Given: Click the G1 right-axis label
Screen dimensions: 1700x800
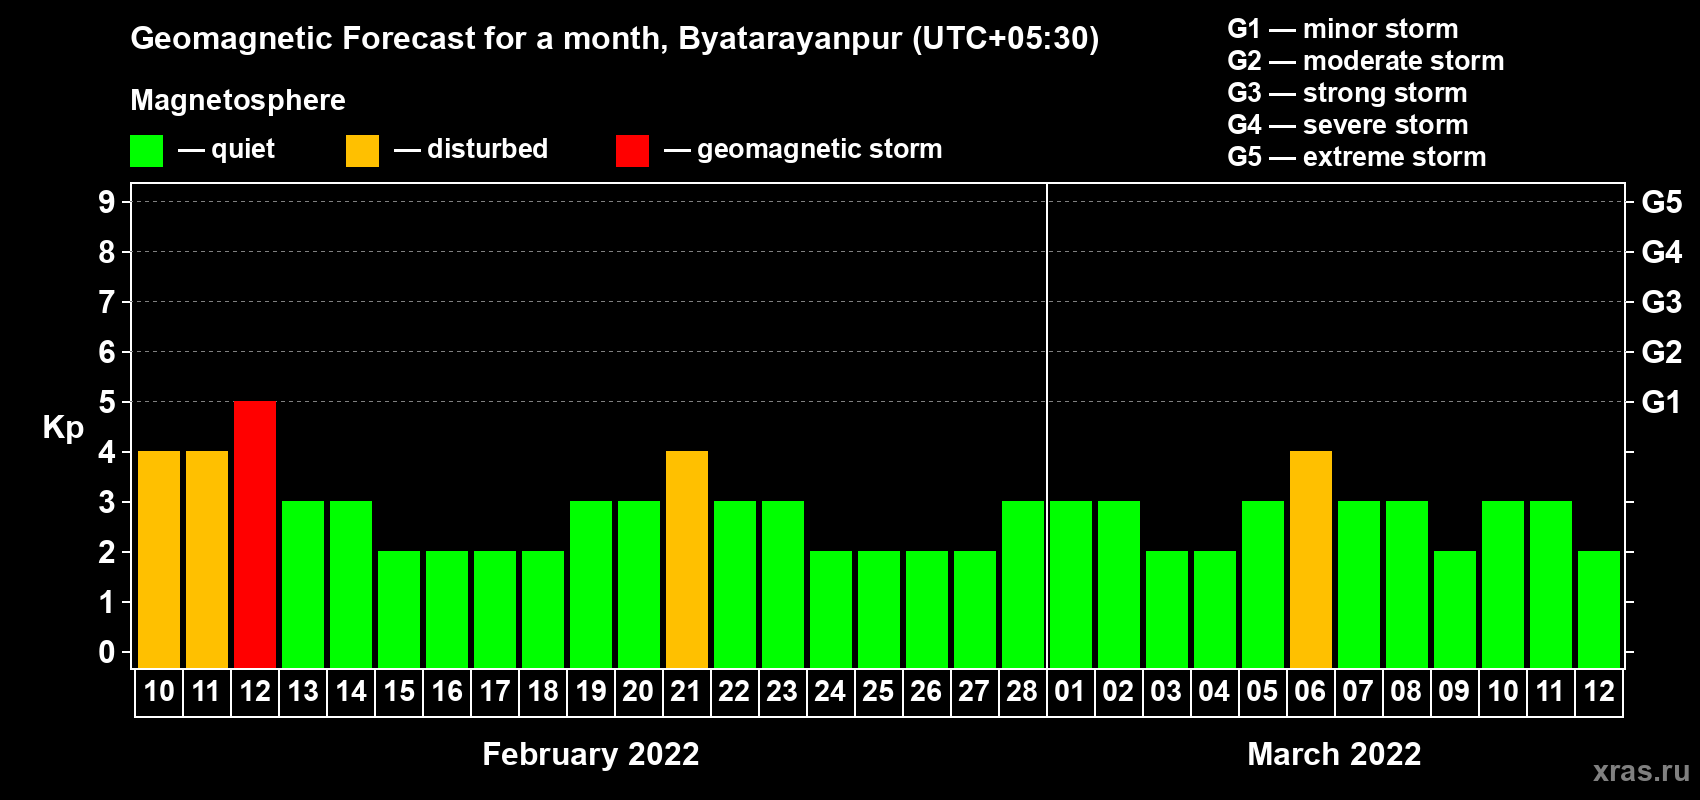Looking at the screenshot, I should pyautogui.click(x=1662, y=402).
